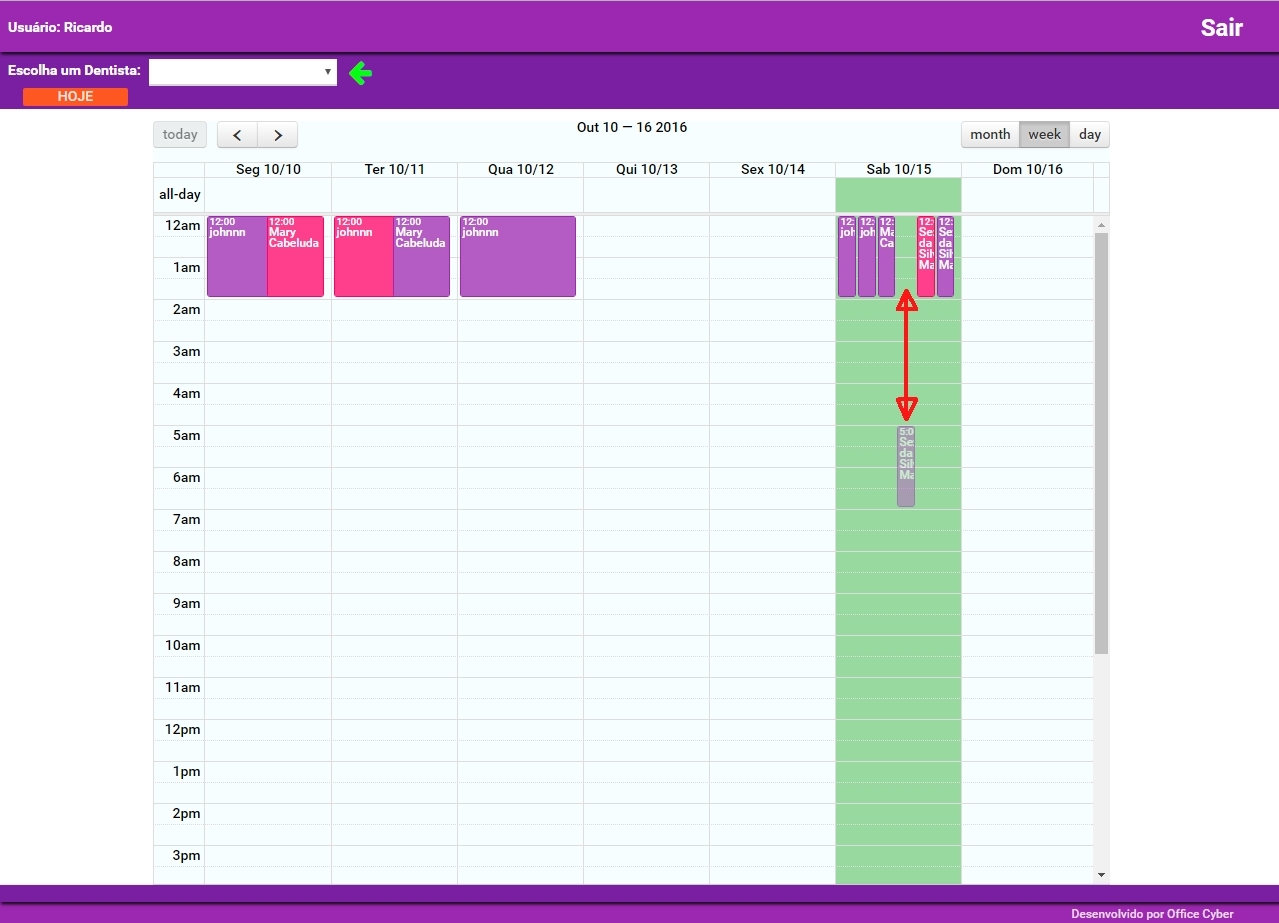1279x923 pixels.
Task: Open the Ma Ca event on Sab 10/15
Action: point(886,256)
